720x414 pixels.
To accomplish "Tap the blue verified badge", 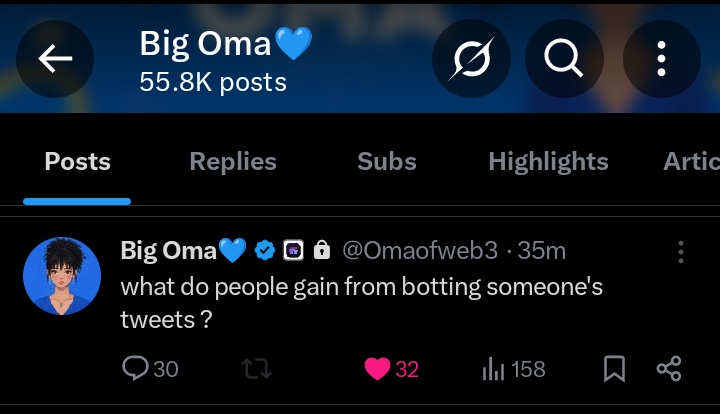I will [265, 250].
